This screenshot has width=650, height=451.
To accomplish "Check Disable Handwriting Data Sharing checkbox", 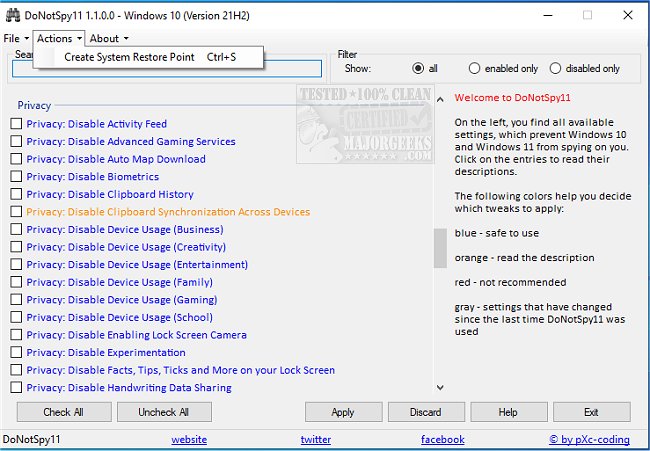I will tap(16, 387).
